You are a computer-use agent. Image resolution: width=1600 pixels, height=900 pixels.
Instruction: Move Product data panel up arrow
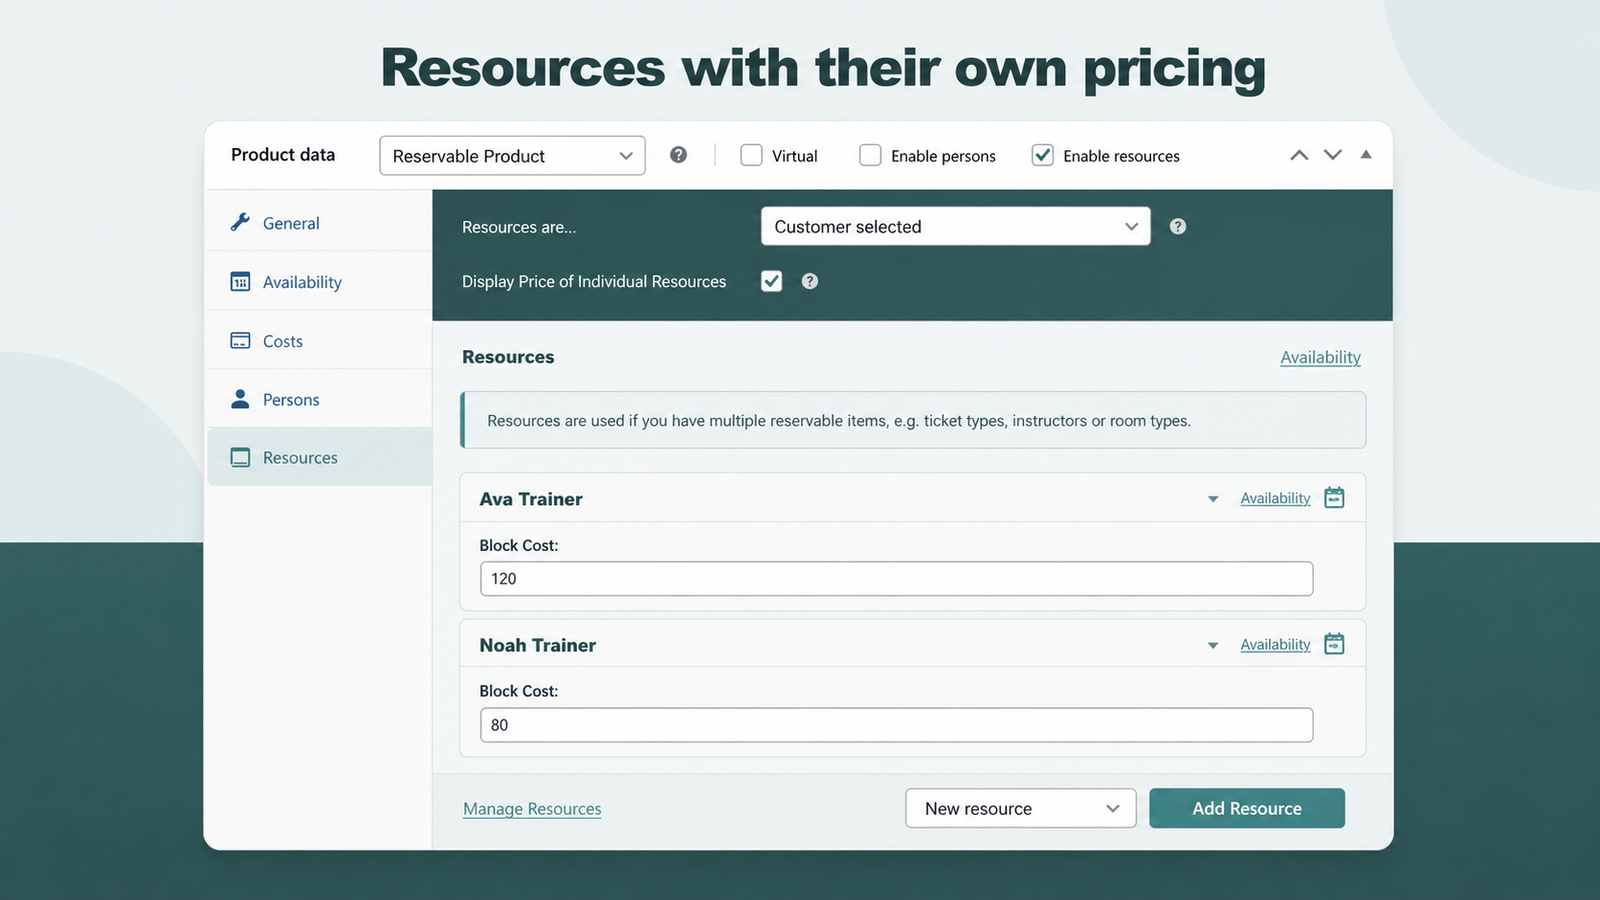1299,155
